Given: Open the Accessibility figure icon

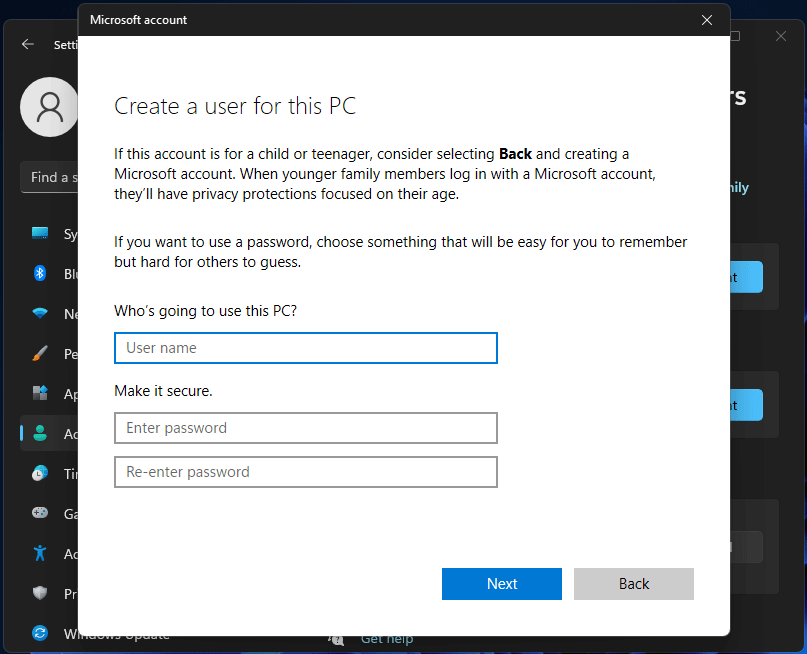Looking at the screenshot, I should pyautogui.click(x=40, y=553).
